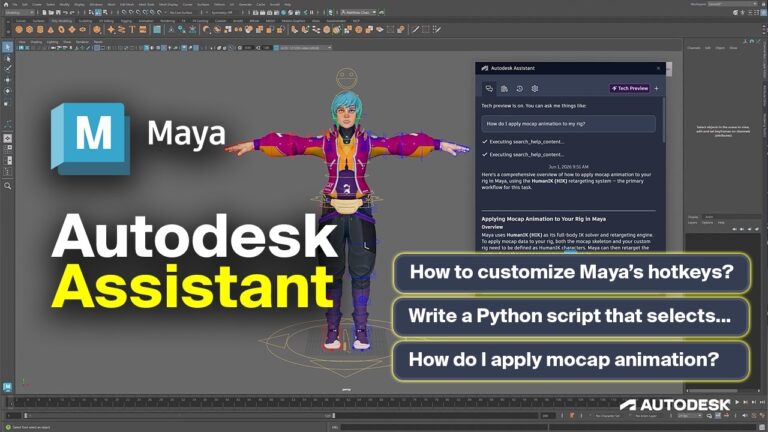Open the chat tab icon in Autodesk Assistant

pos(489,89)
